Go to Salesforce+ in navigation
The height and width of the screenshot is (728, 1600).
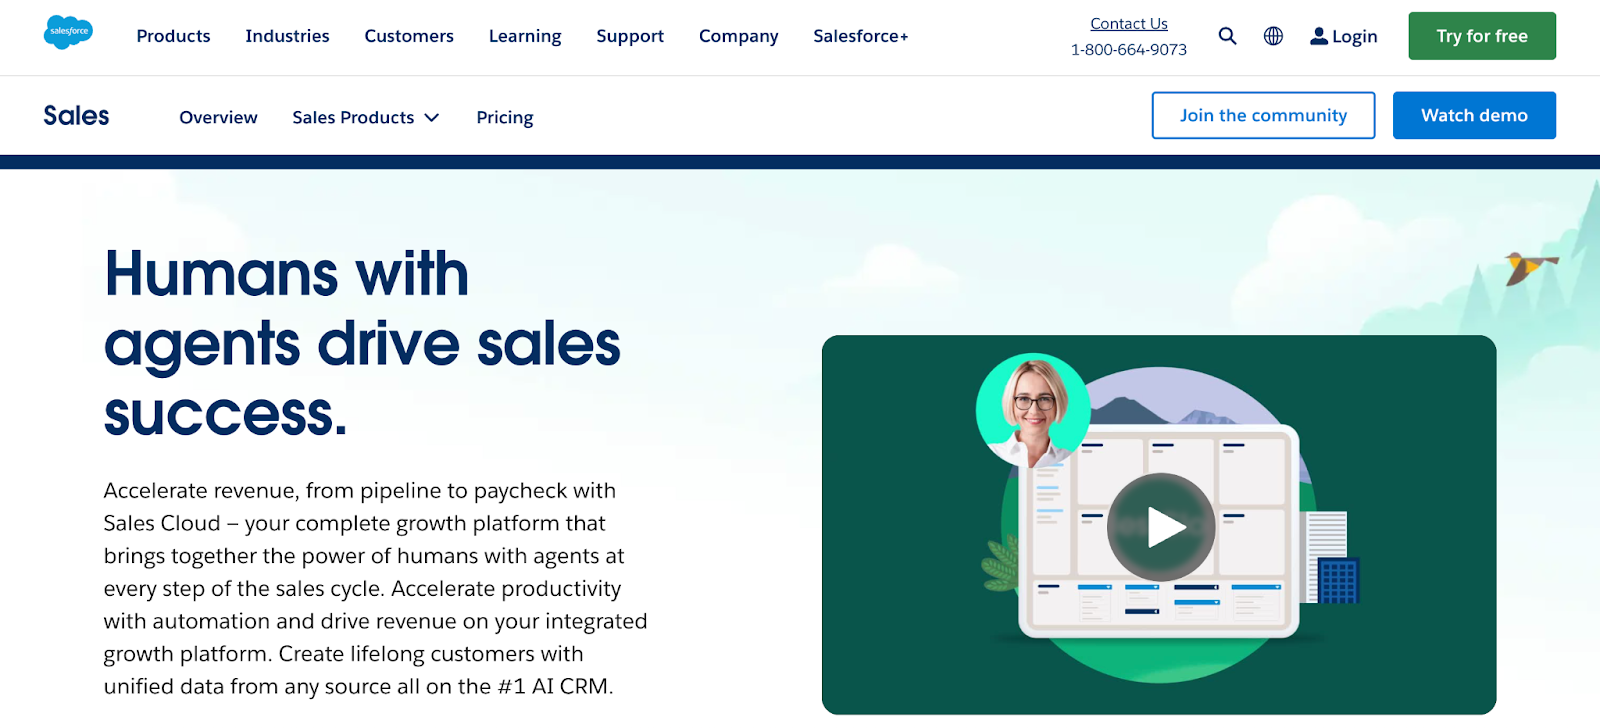pos(860,36)
